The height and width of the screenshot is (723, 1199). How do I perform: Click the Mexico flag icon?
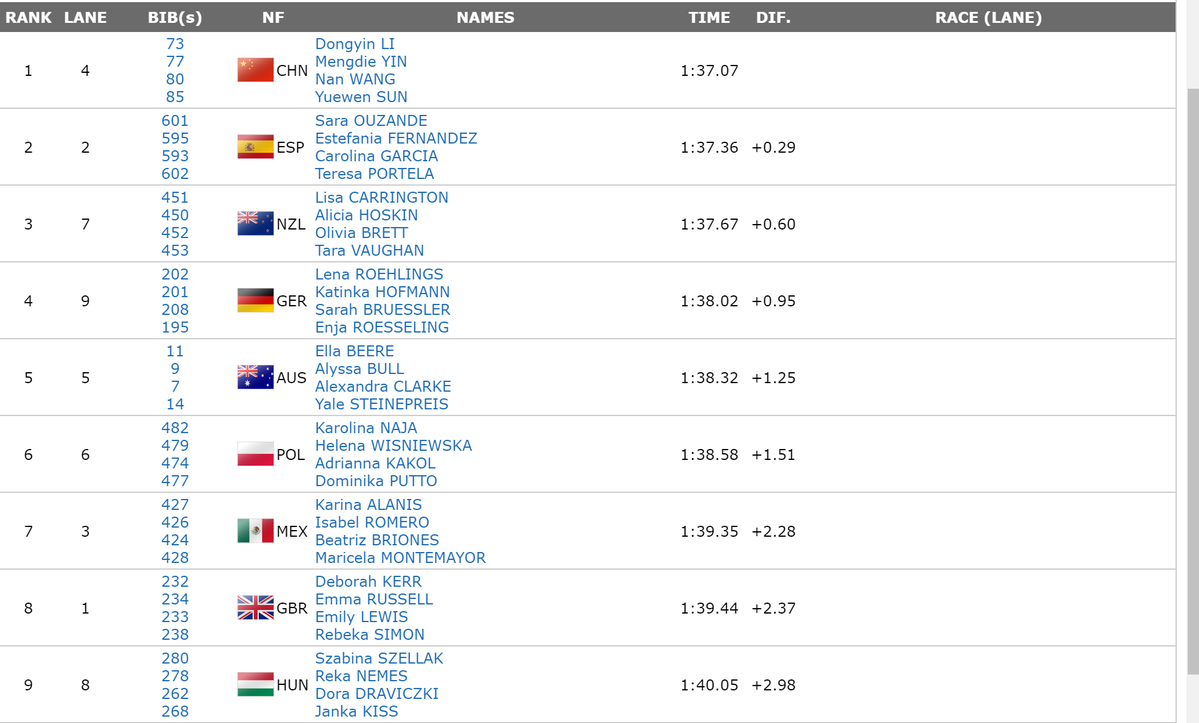[x=255, y=531]
